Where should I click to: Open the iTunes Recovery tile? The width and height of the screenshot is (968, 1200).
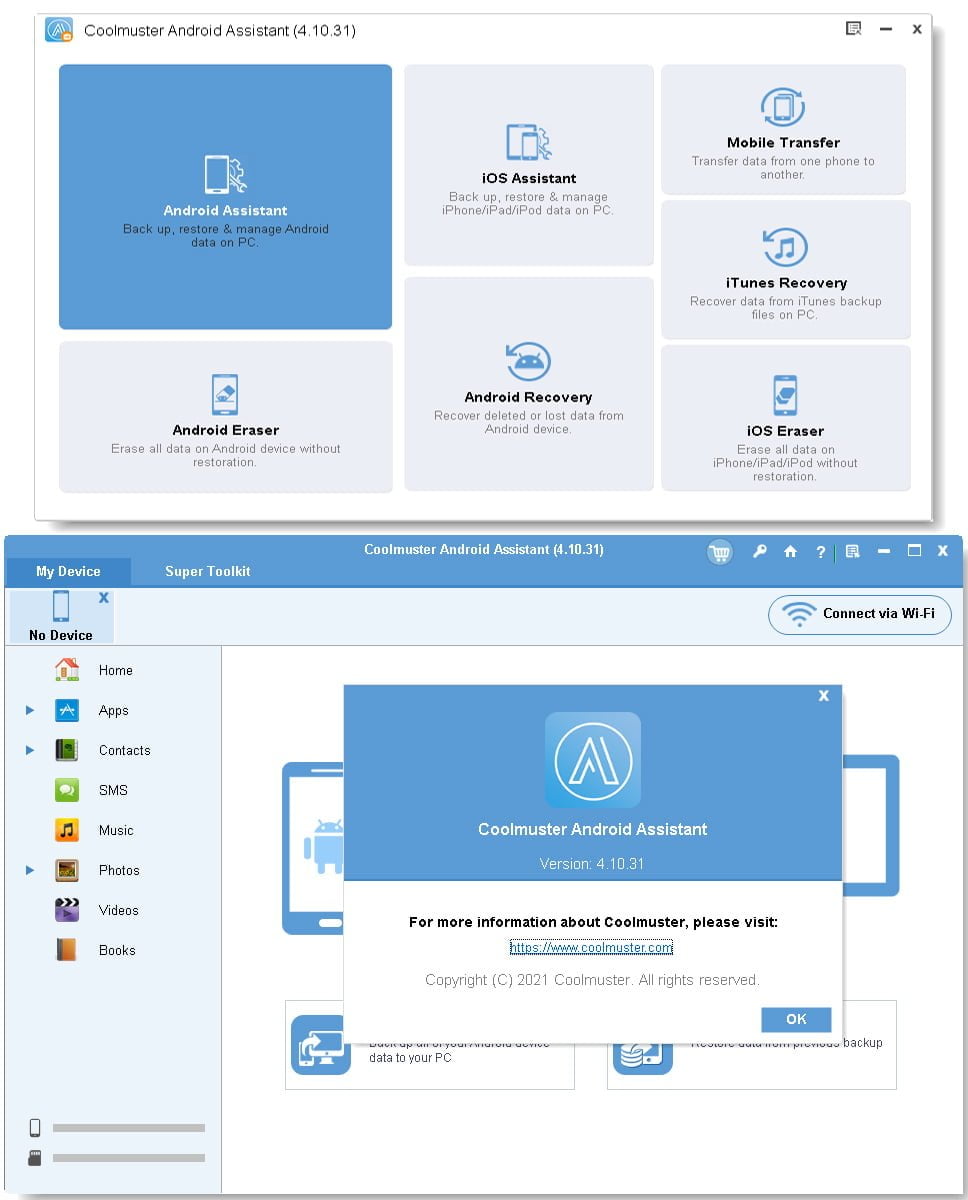pyautogui.click(x=785, y=270)
